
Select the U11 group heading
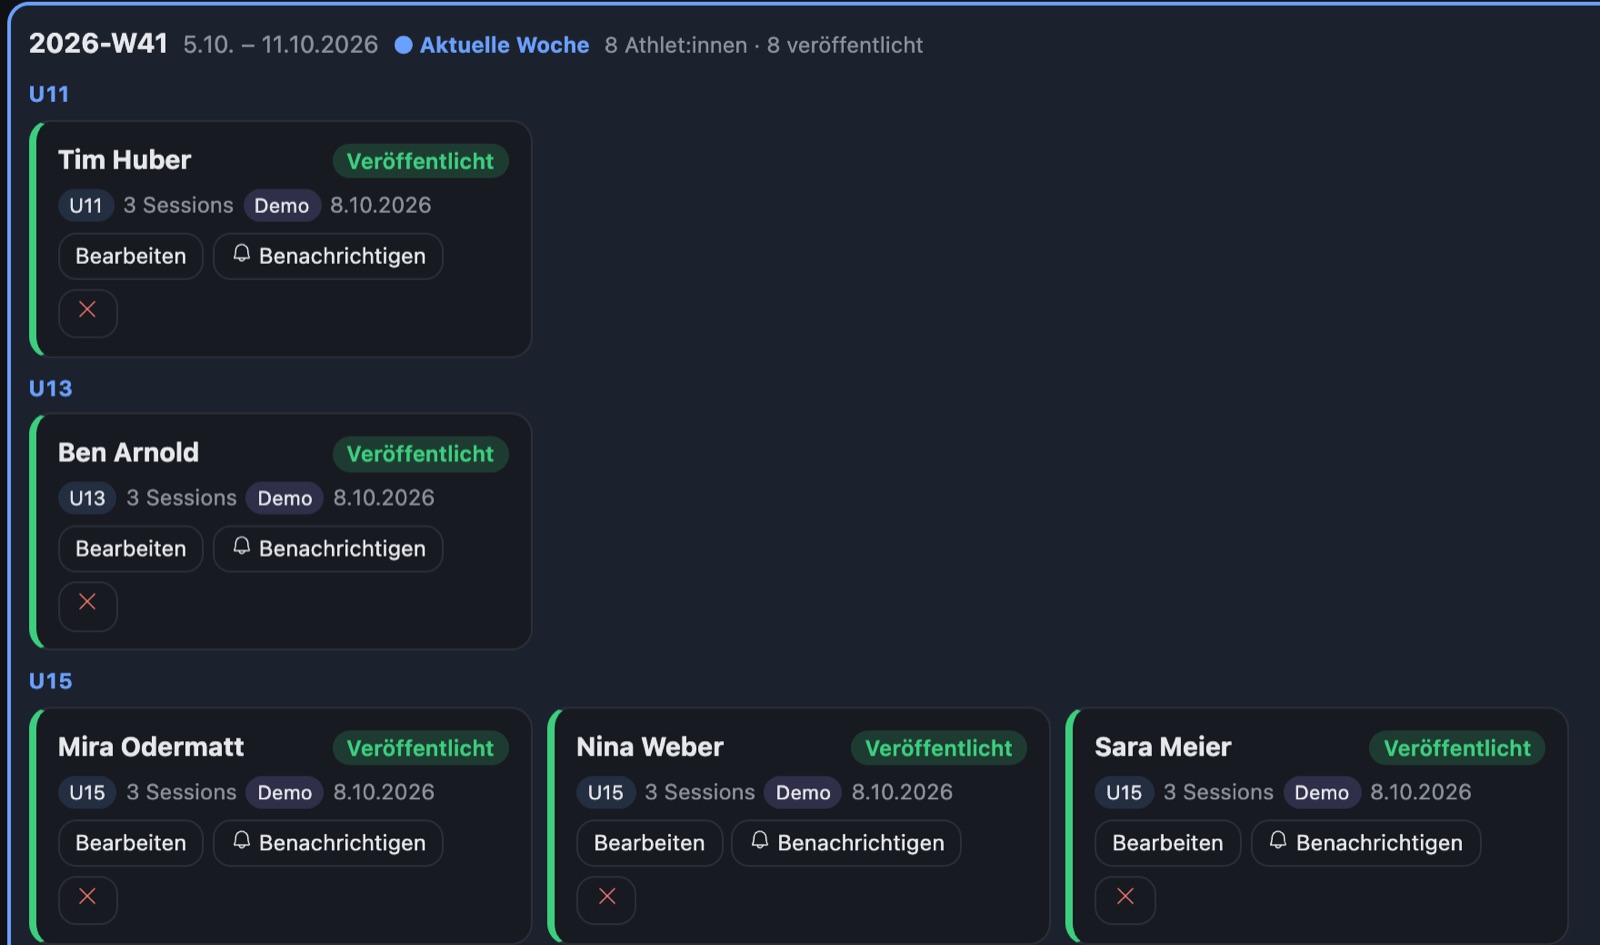pyautogui.click(x=49, y=94)
